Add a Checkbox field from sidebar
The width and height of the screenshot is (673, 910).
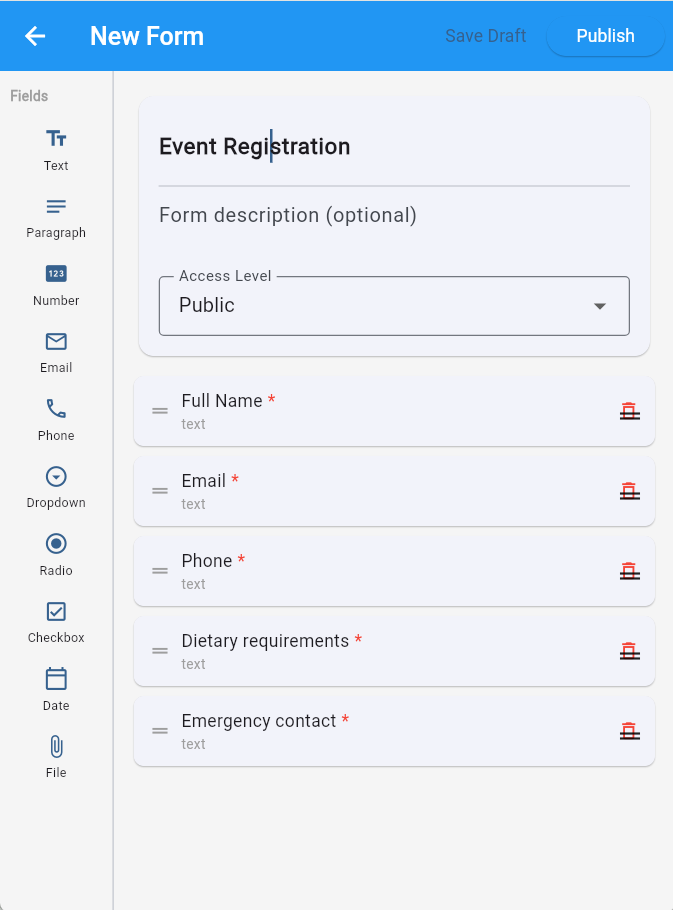coord(56,623)
